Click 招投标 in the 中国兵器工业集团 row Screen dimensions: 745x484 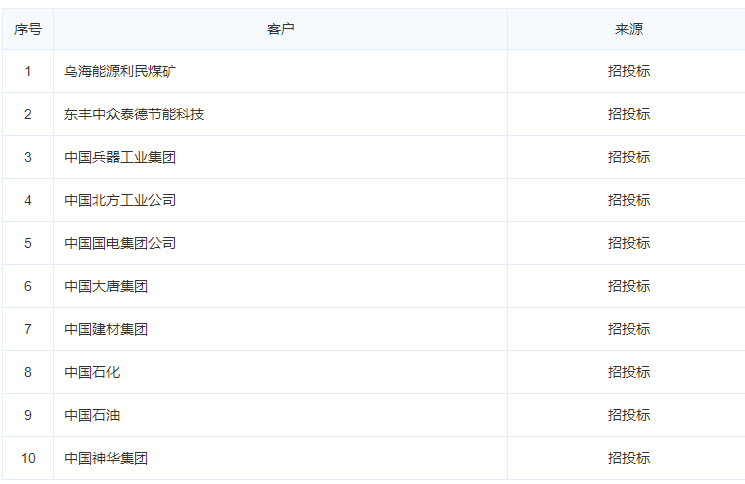pos(629,158)
